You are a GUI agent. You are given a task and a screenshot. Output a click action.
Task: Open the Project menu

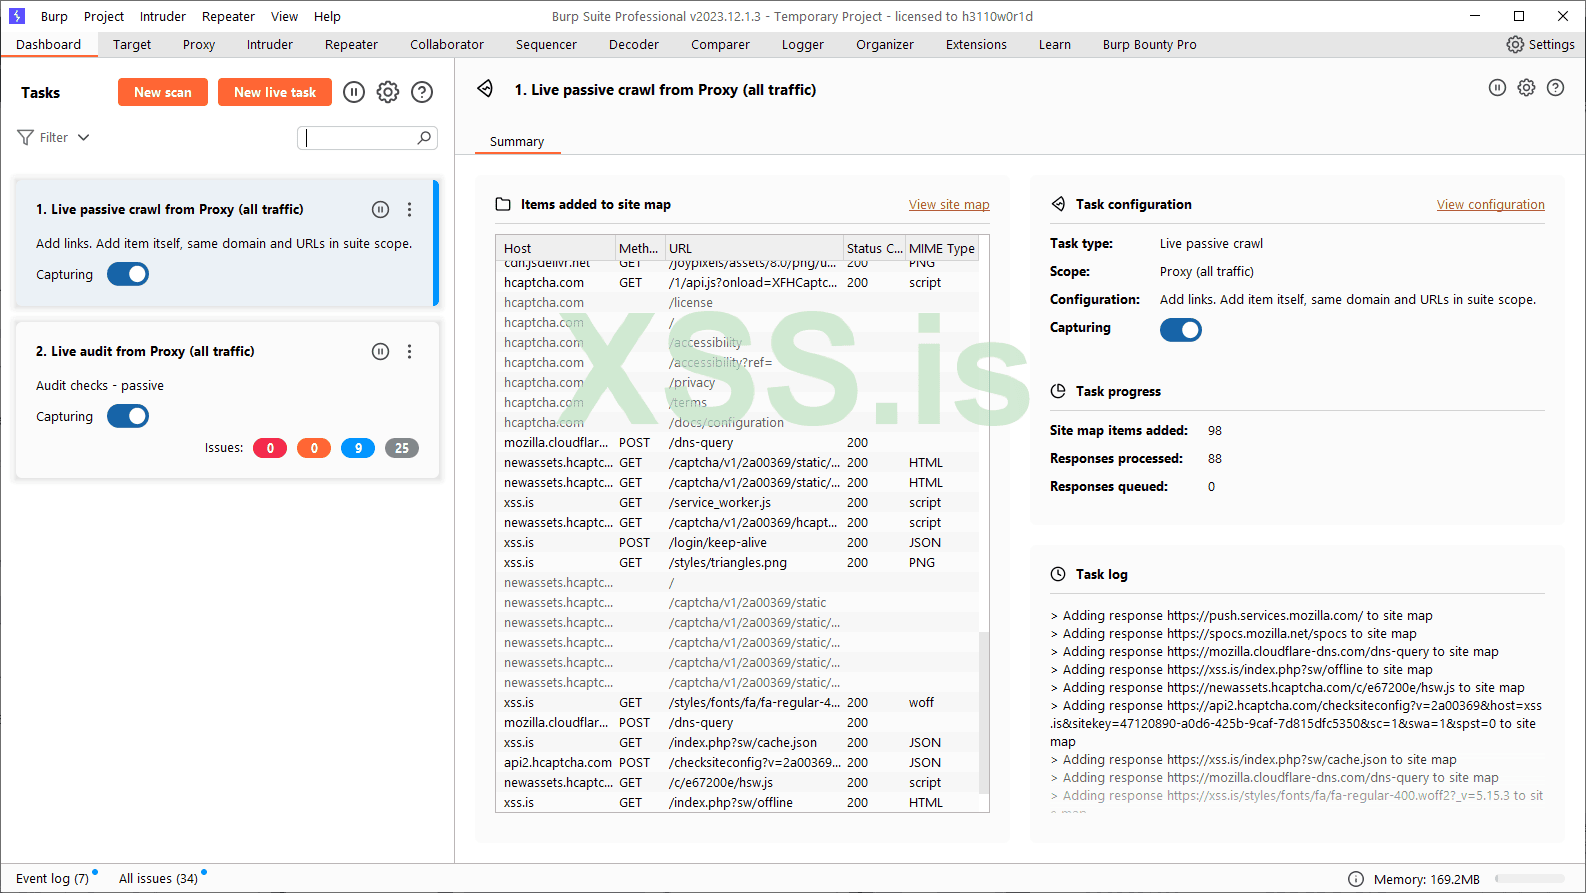coord(104,16)
